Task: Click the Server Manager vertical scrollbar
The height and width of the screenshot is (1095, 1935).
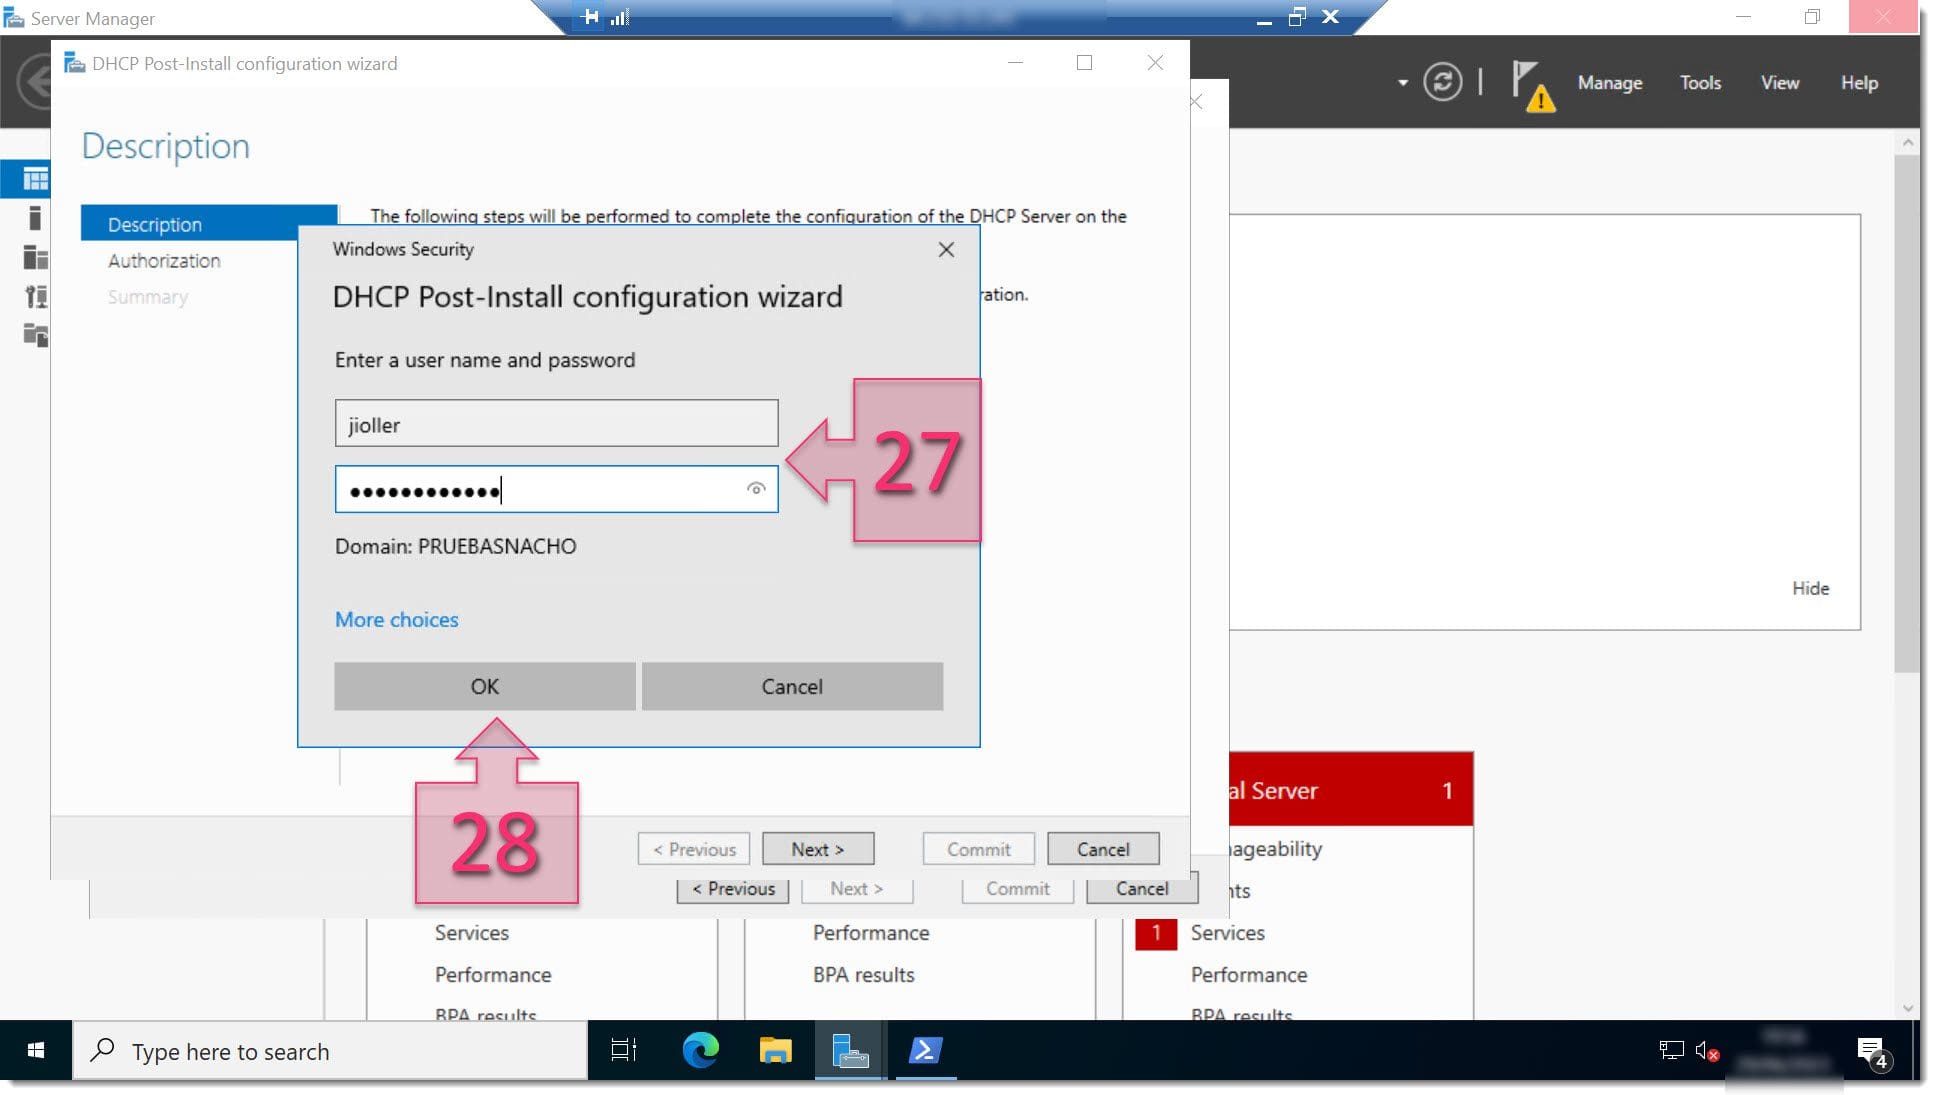Action: coord(1907,414)
